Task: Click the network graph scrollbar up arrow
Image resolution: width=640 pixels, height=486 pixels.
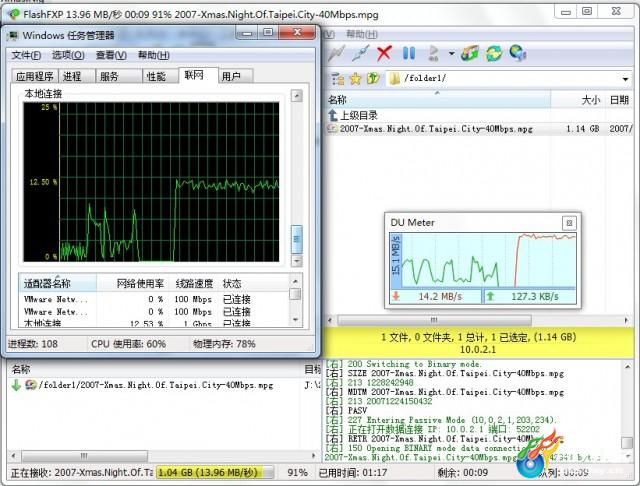Action: point(297,96)
